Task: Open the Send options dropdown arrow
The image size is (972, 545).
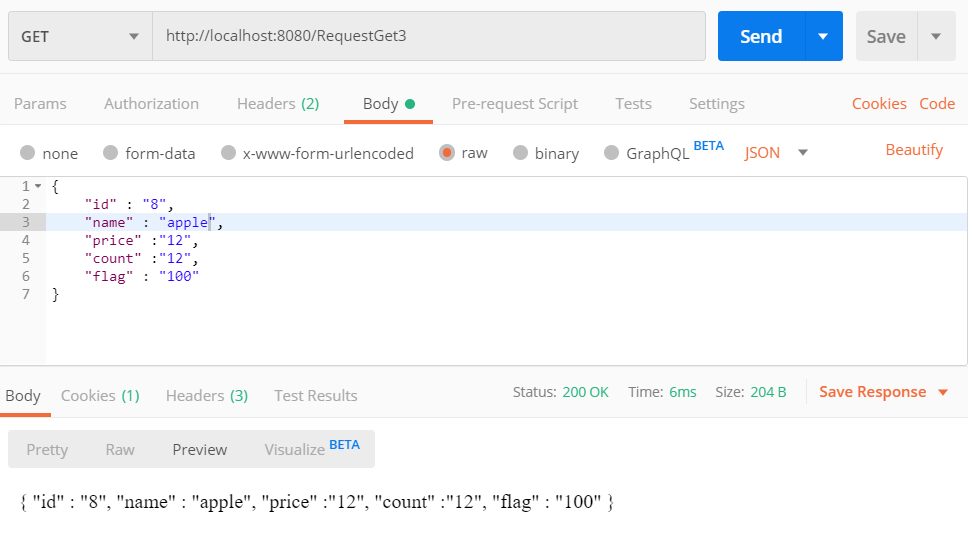Action: pyautogui.click(x=823, y=36)
